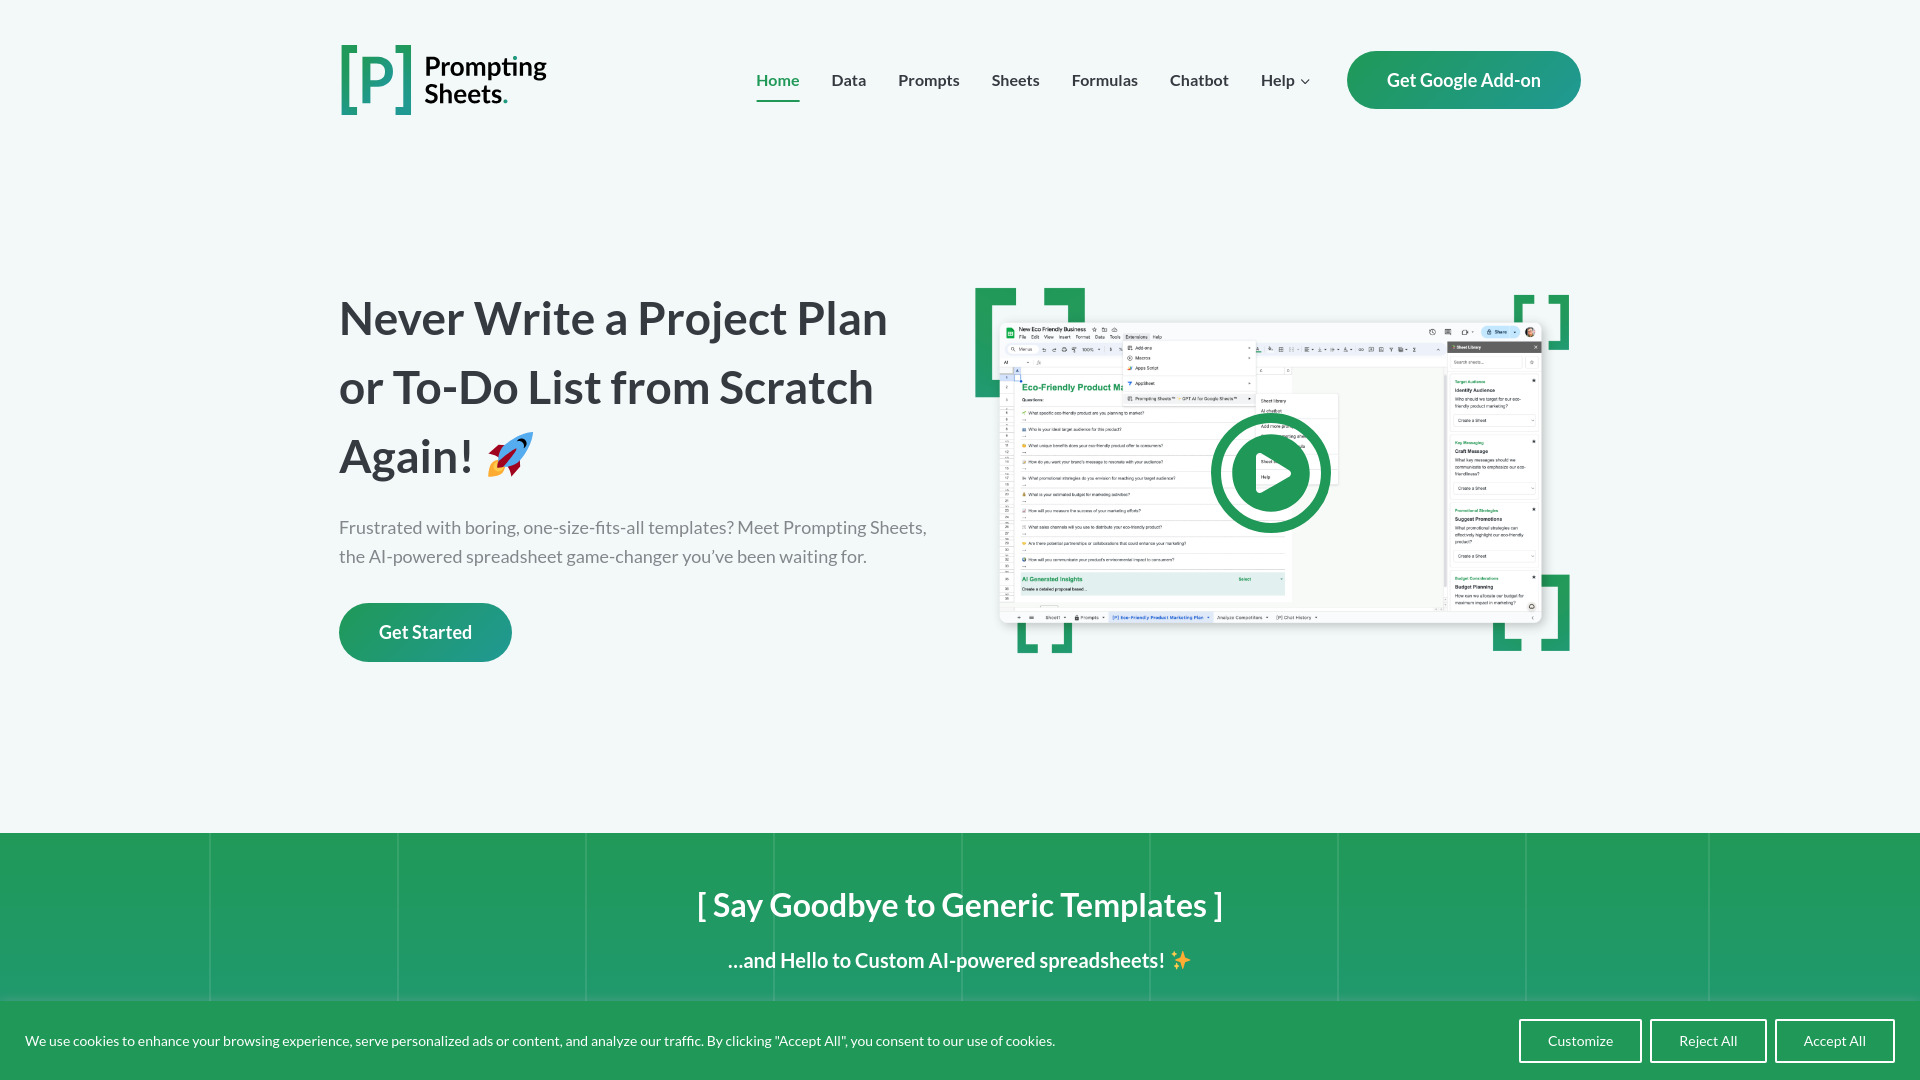Click the Sheets navigation menu item
Viewport: 1920px width, 1080px height.
(1015, 79)
